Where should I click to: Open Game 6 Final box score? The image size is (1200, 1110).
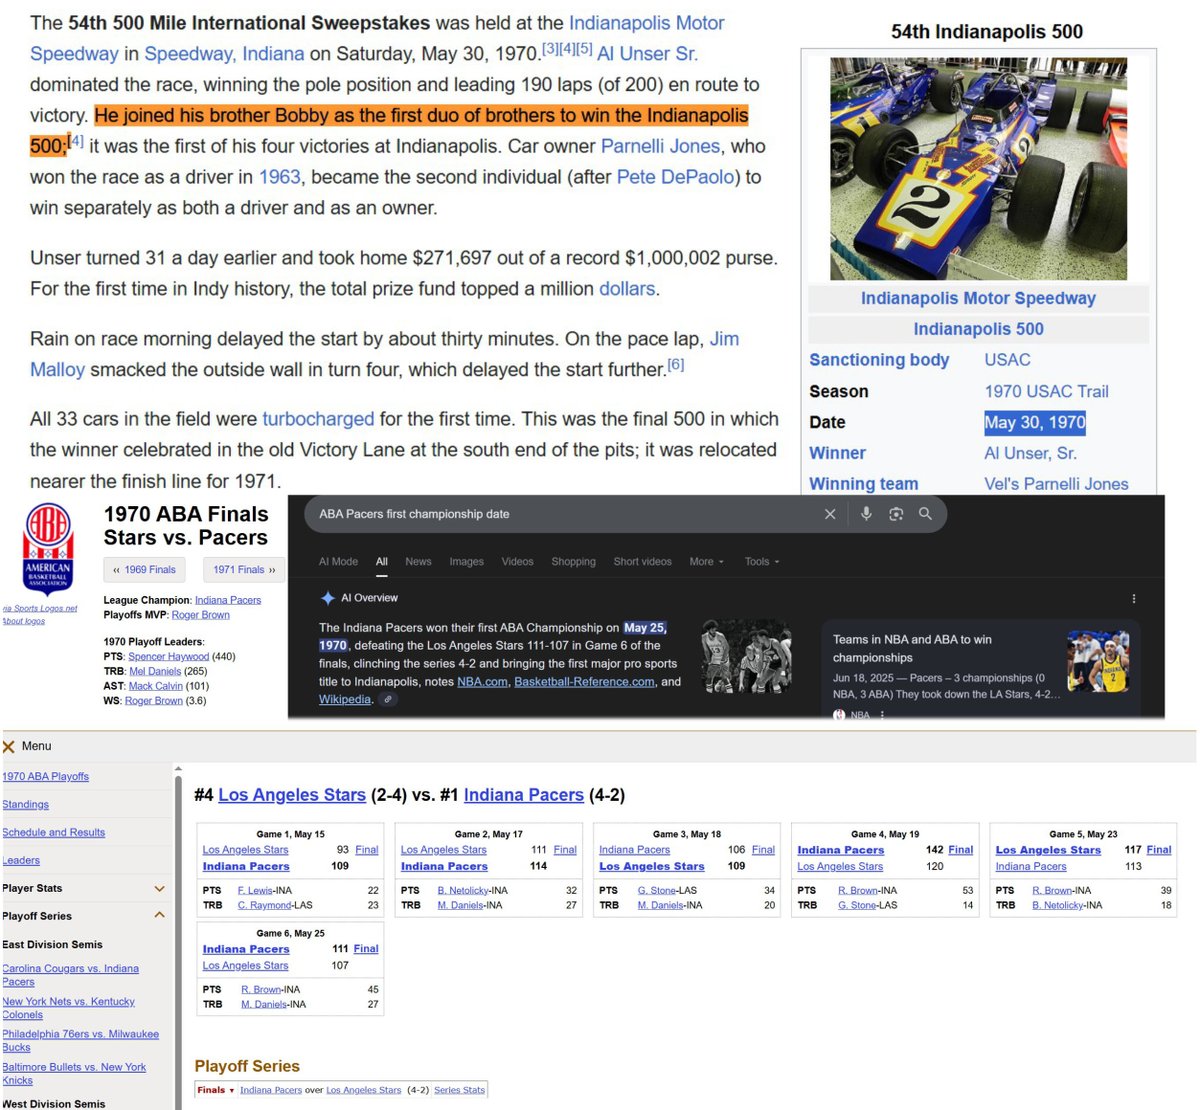(366, 949)
